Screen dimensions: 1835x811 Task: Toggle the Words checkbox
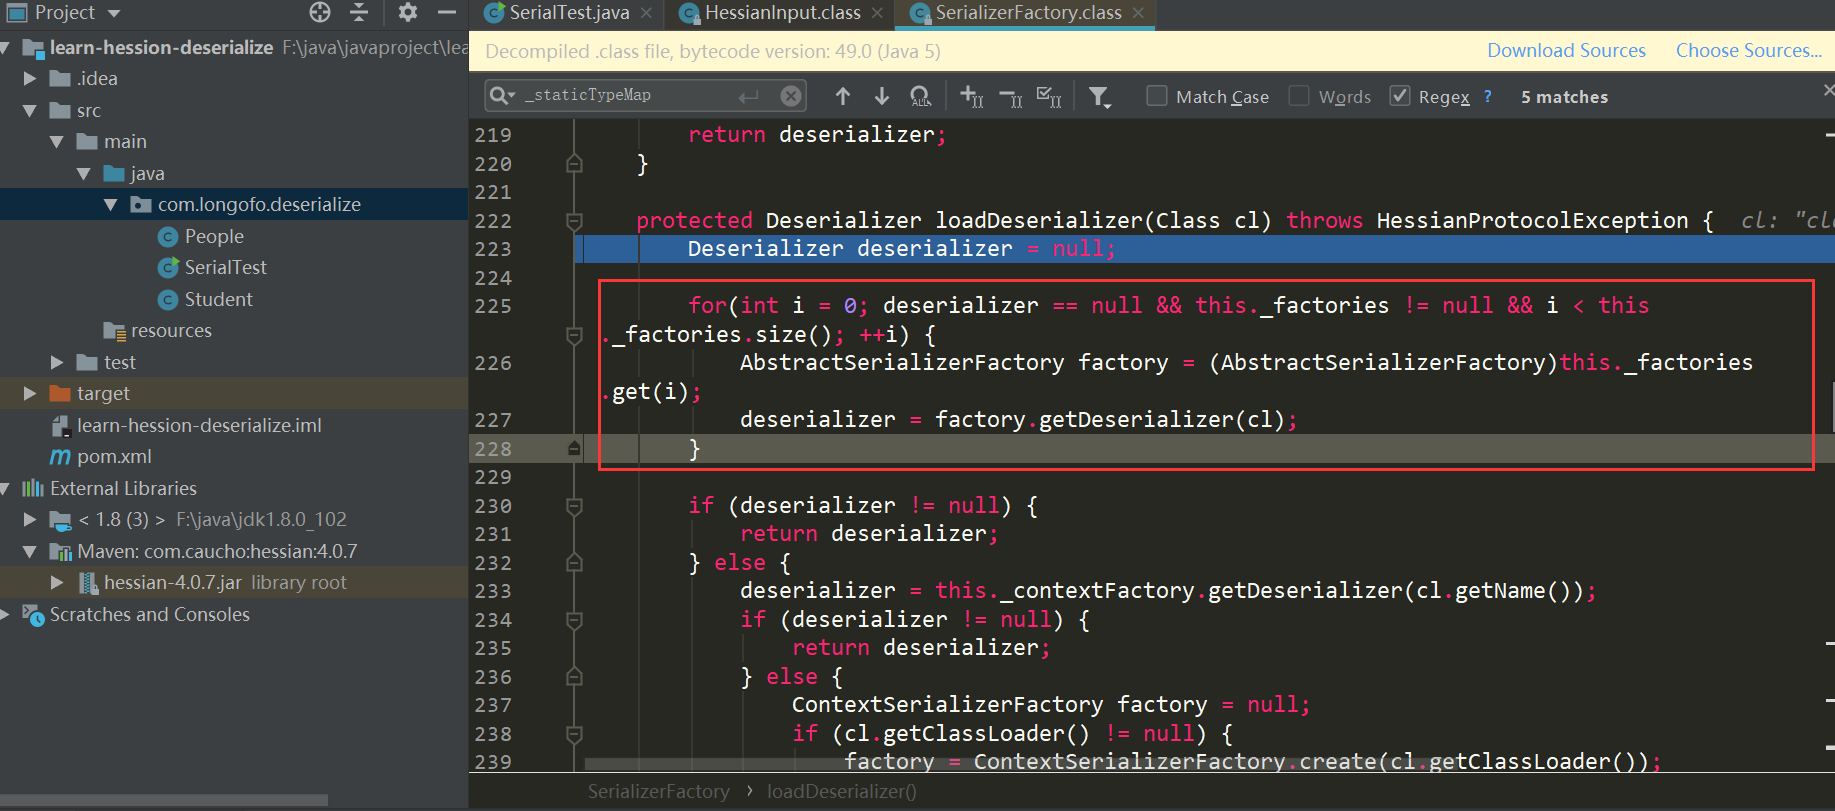tap(1299, 96)
